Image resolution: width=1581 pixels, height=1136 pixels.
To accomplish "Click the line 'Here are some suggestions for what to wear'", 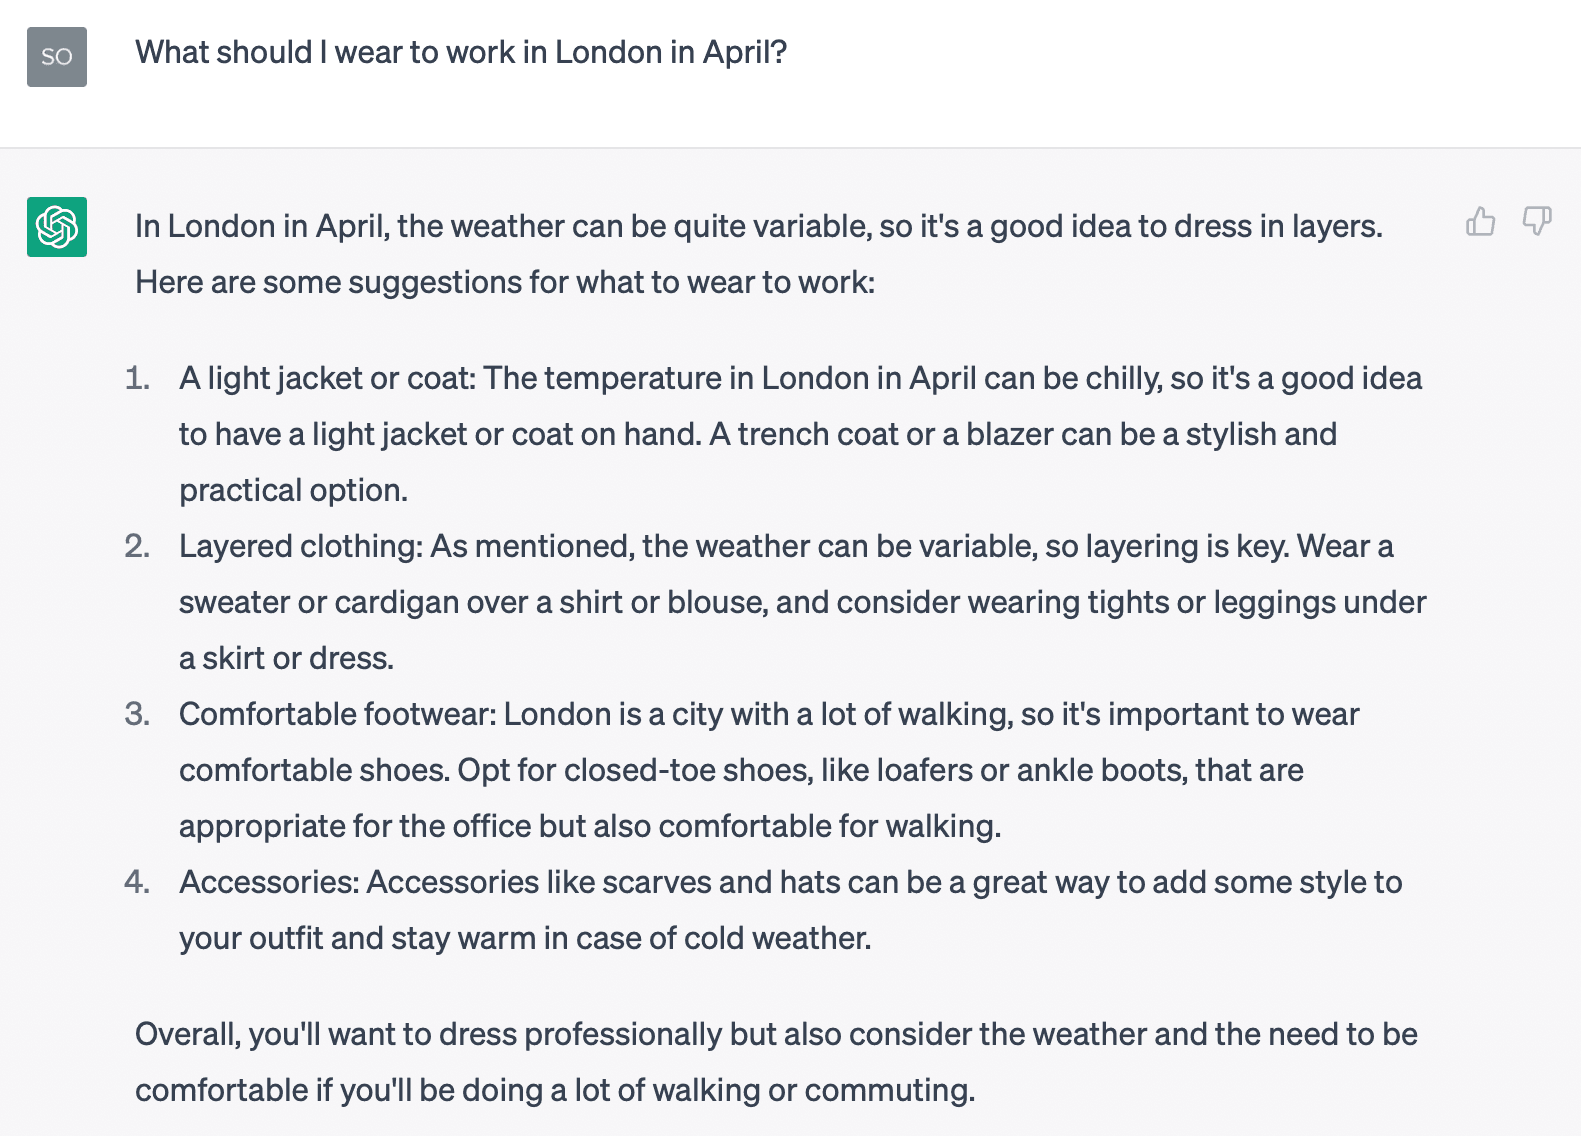I will coord(505,283).
